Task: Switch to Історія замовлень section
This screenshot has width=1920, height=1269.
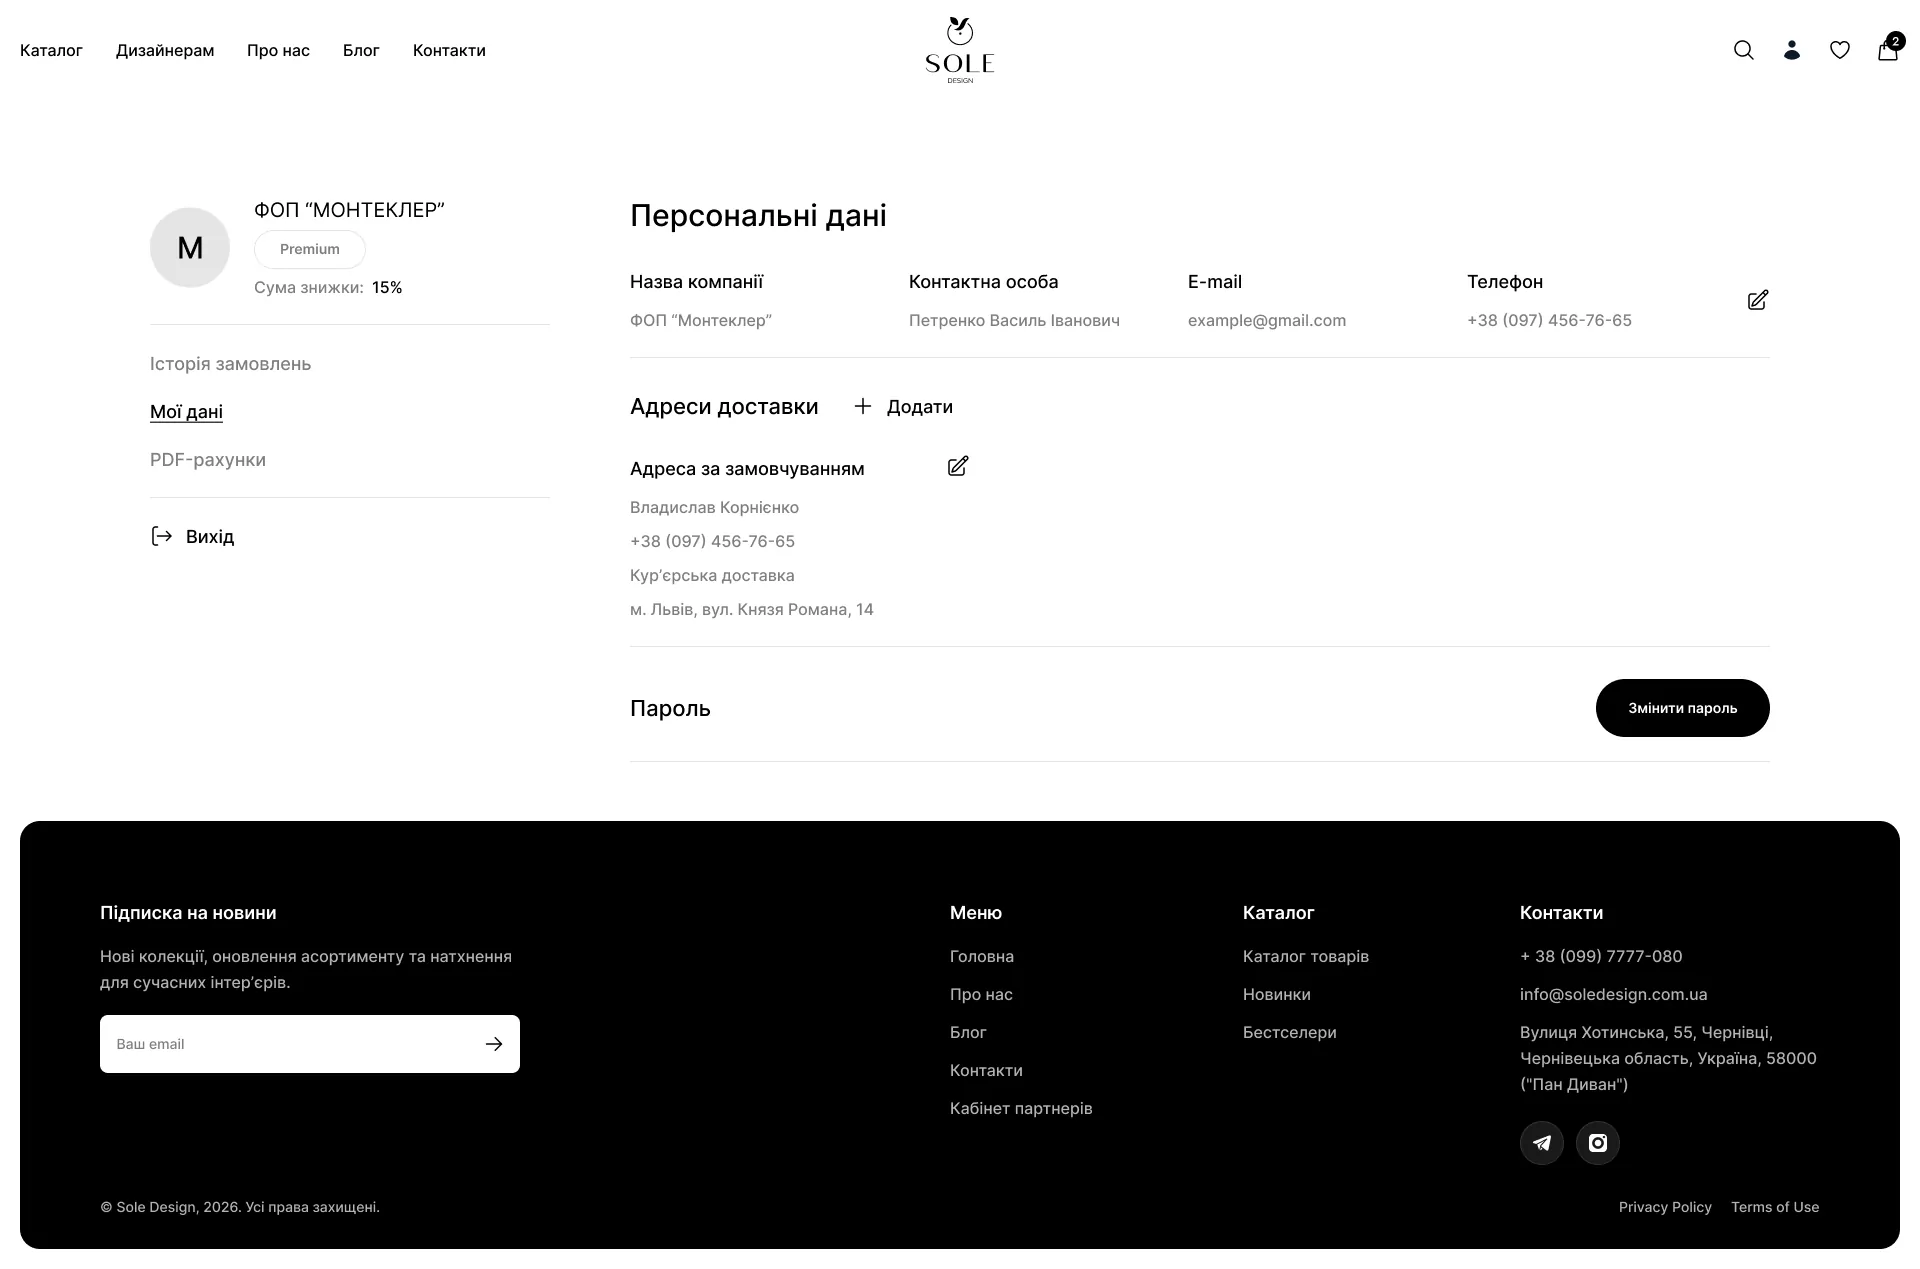Action: point(230,364)
